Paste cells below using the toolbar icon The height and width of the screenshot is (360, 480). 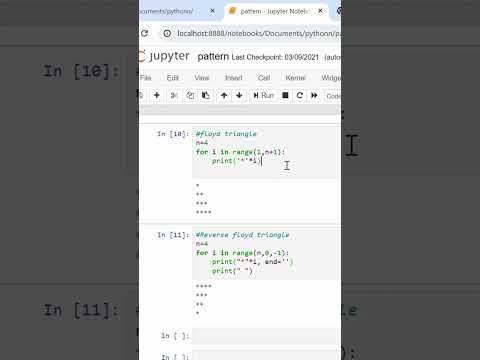206,95
